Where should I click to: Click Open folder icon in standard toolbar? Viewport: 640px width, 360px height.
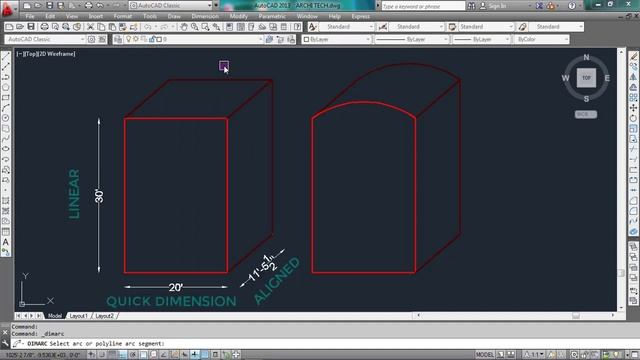[20, 27]
